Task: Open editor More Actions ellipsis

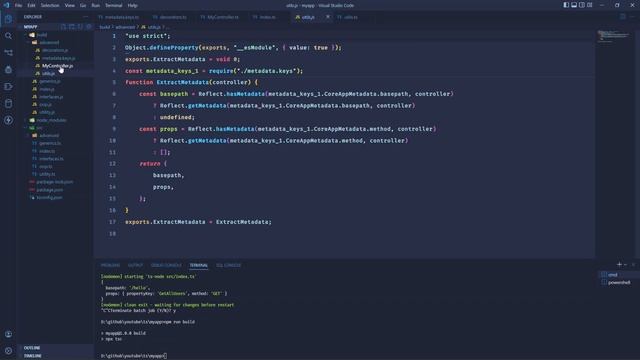Action: [x=632, y=17]
